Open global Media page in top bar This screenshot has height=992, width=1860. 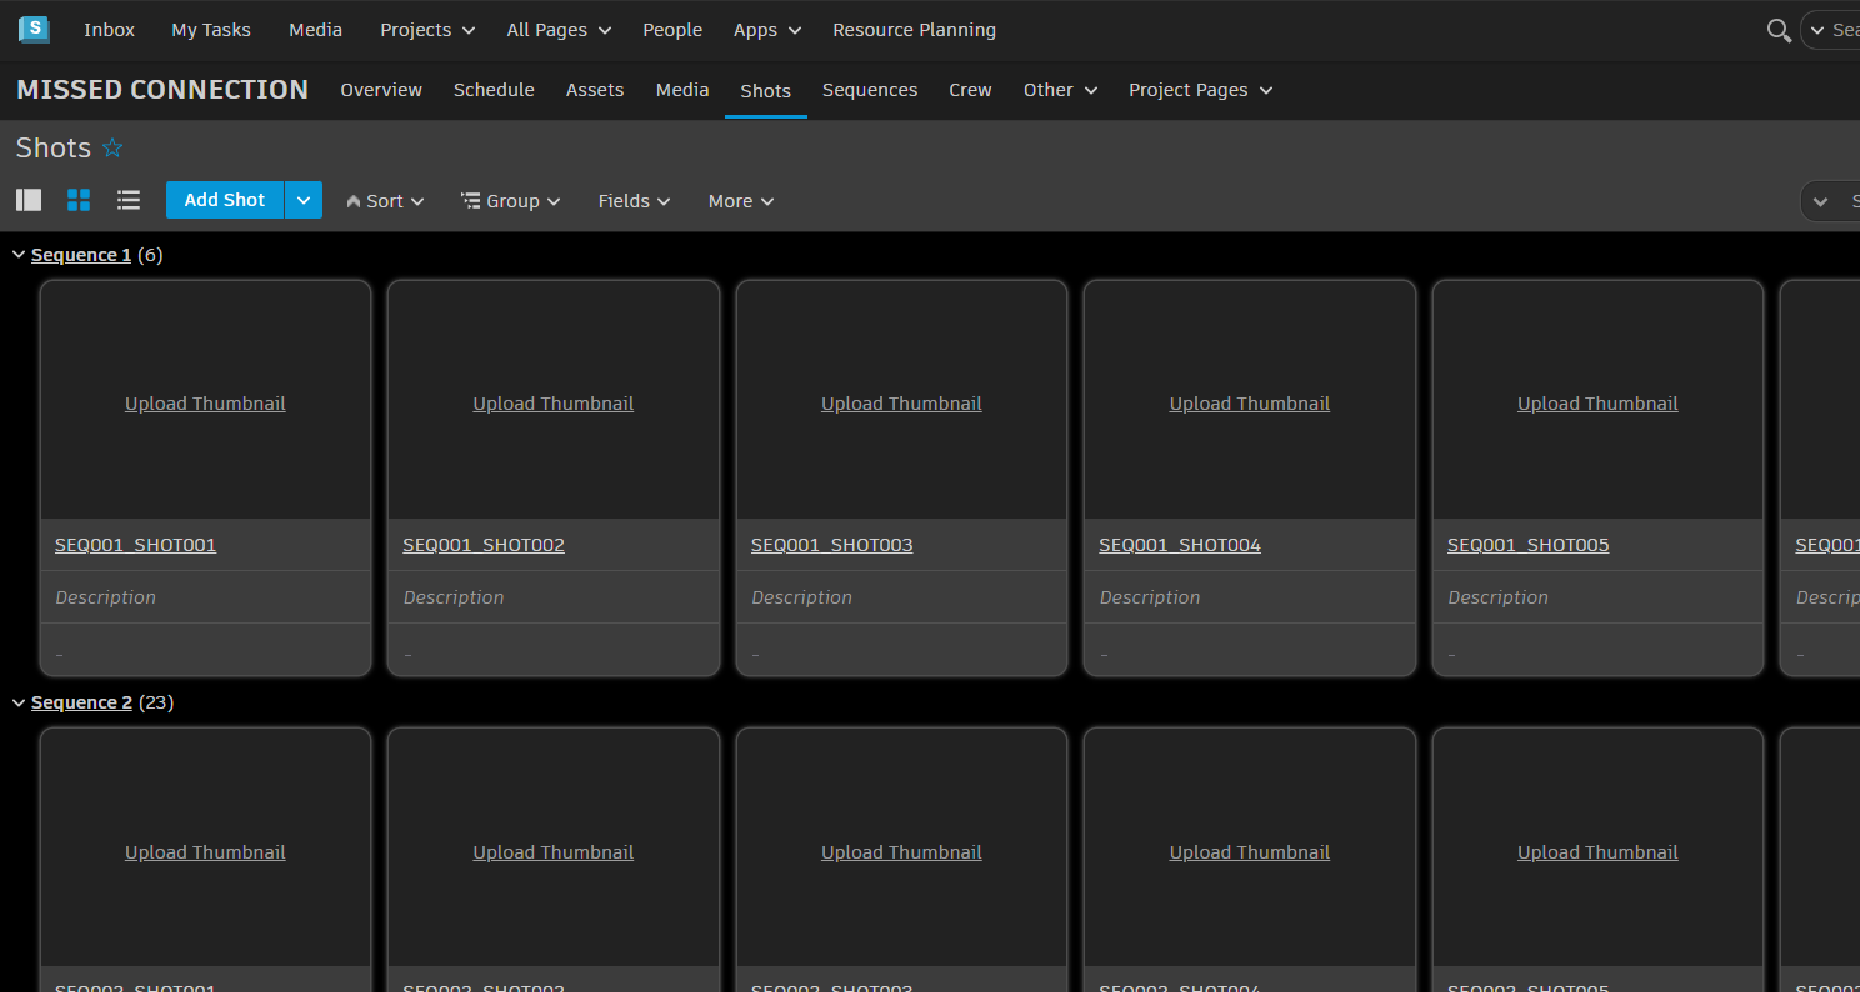click(x=315, y=30)
